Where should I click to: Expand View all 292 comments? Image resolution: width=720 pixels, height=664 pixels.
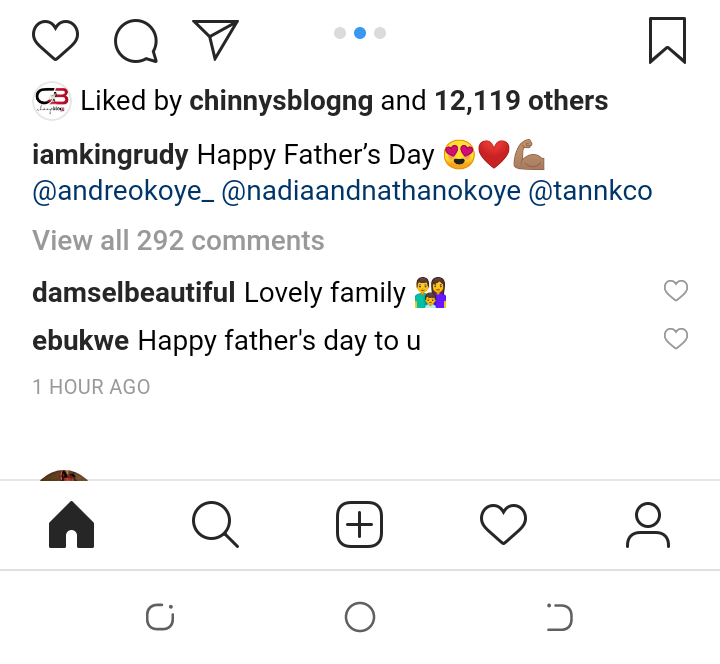tap(178, 241)
